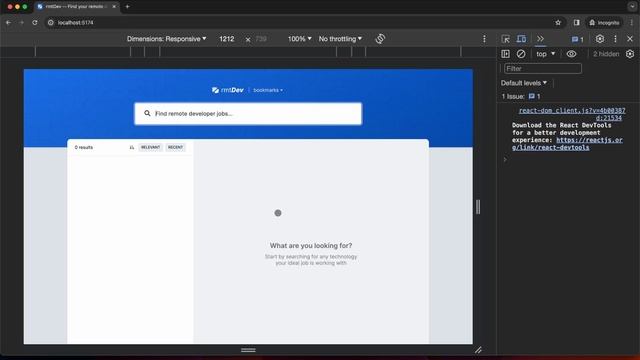Click the search magnifier icon

click(147, 113)
